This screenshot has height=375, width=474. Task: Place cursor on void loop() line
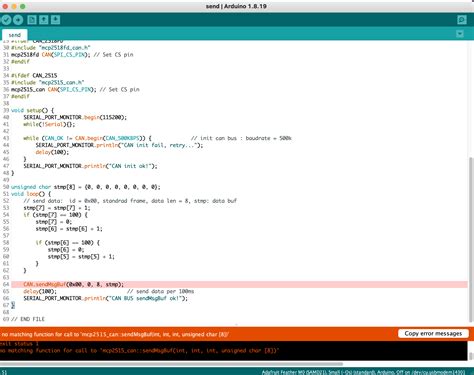click(x=31, y=194)
